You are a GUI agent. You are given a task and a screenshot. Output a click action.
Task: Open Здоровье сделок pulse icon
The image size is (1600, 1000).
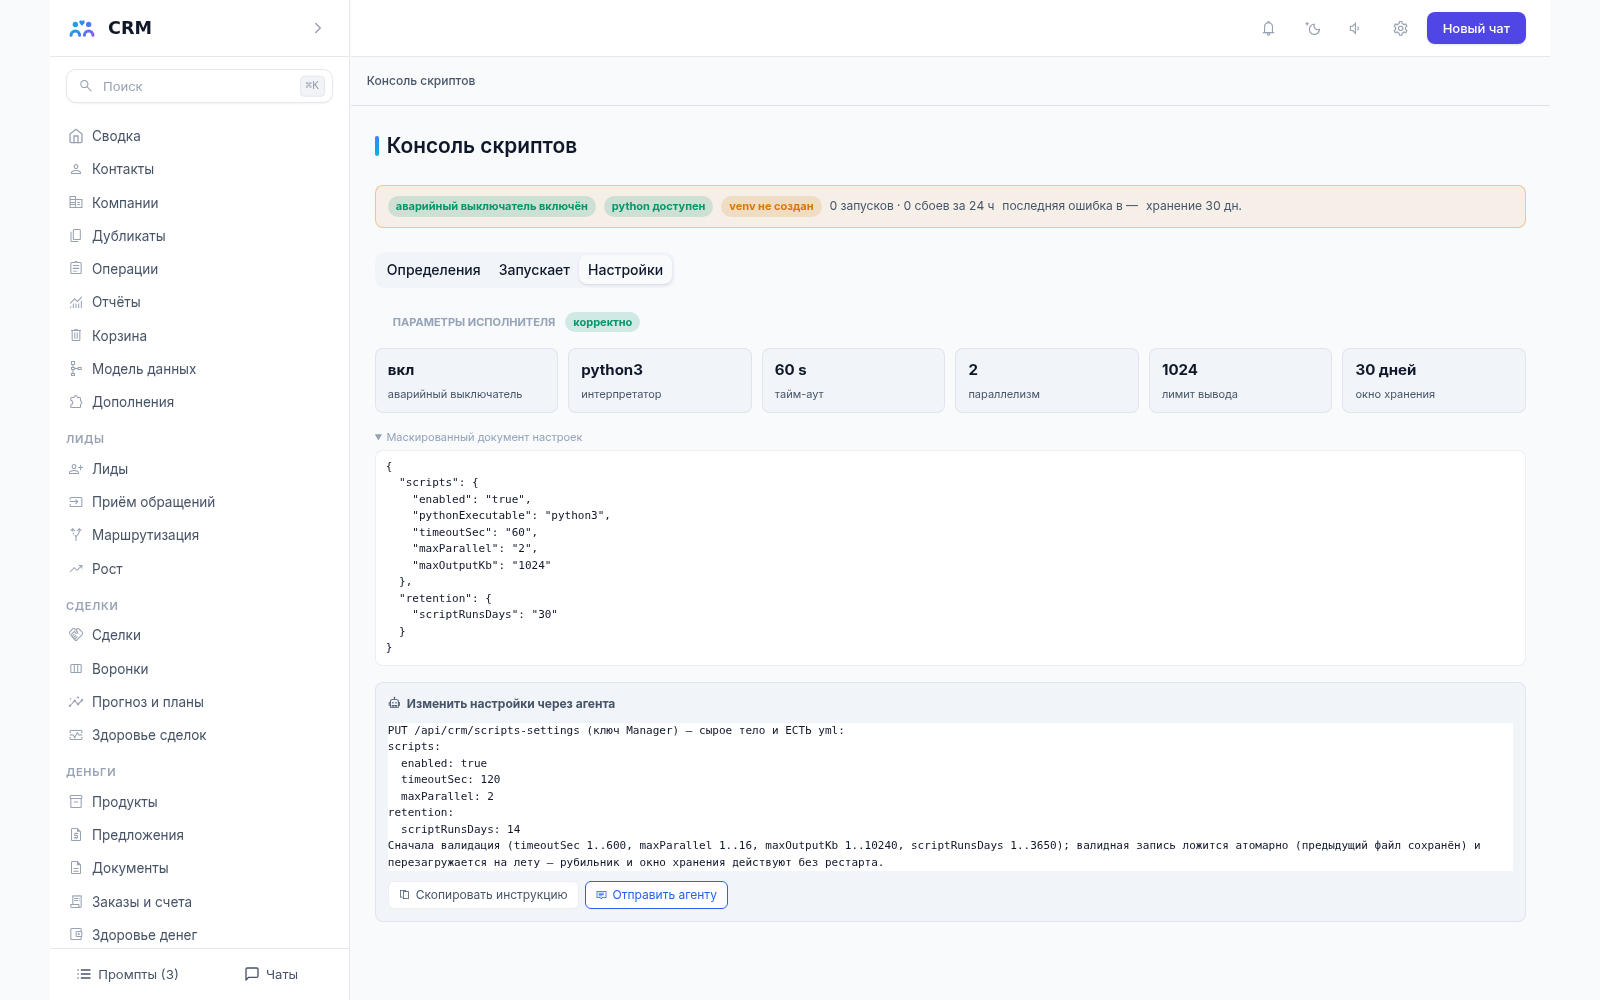click(x=76, y=735)
